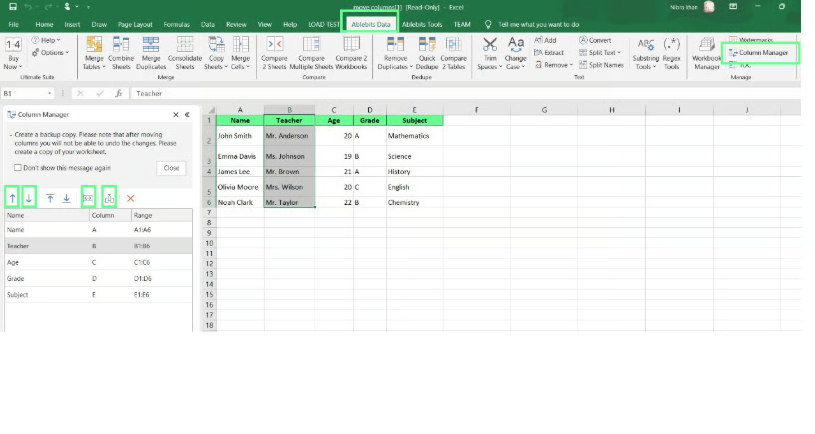Click the Column Manager button in ribbon
The width and height of the screenshot is (815, 434).
pos(764,52)
